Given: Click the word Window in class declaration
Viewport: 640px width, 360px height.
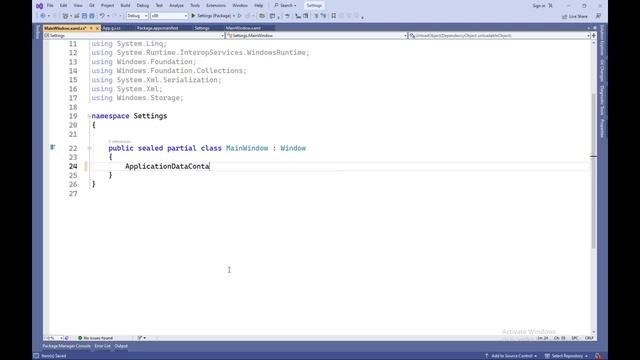Looking at the screenshot, I should [293, 148].
